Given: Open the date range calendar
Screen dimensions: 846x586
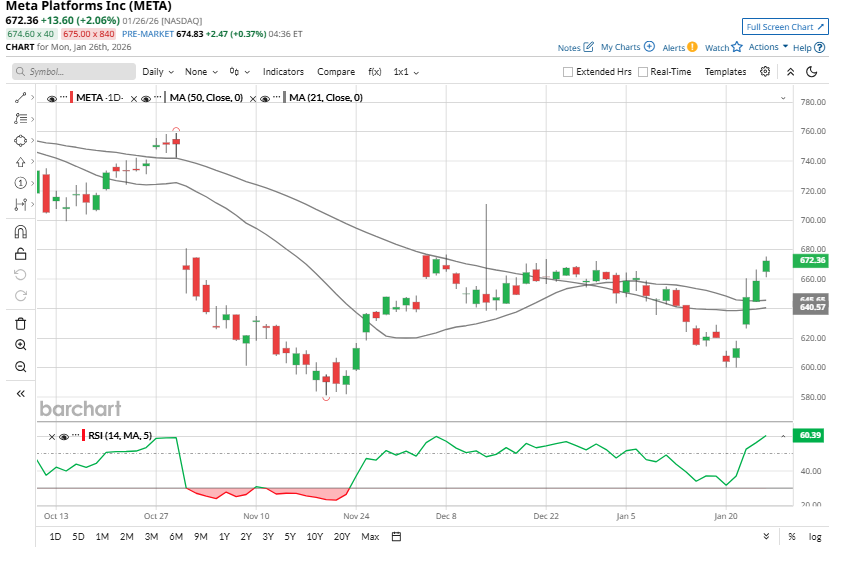Looking at the screenshot, I should point(396,536).
